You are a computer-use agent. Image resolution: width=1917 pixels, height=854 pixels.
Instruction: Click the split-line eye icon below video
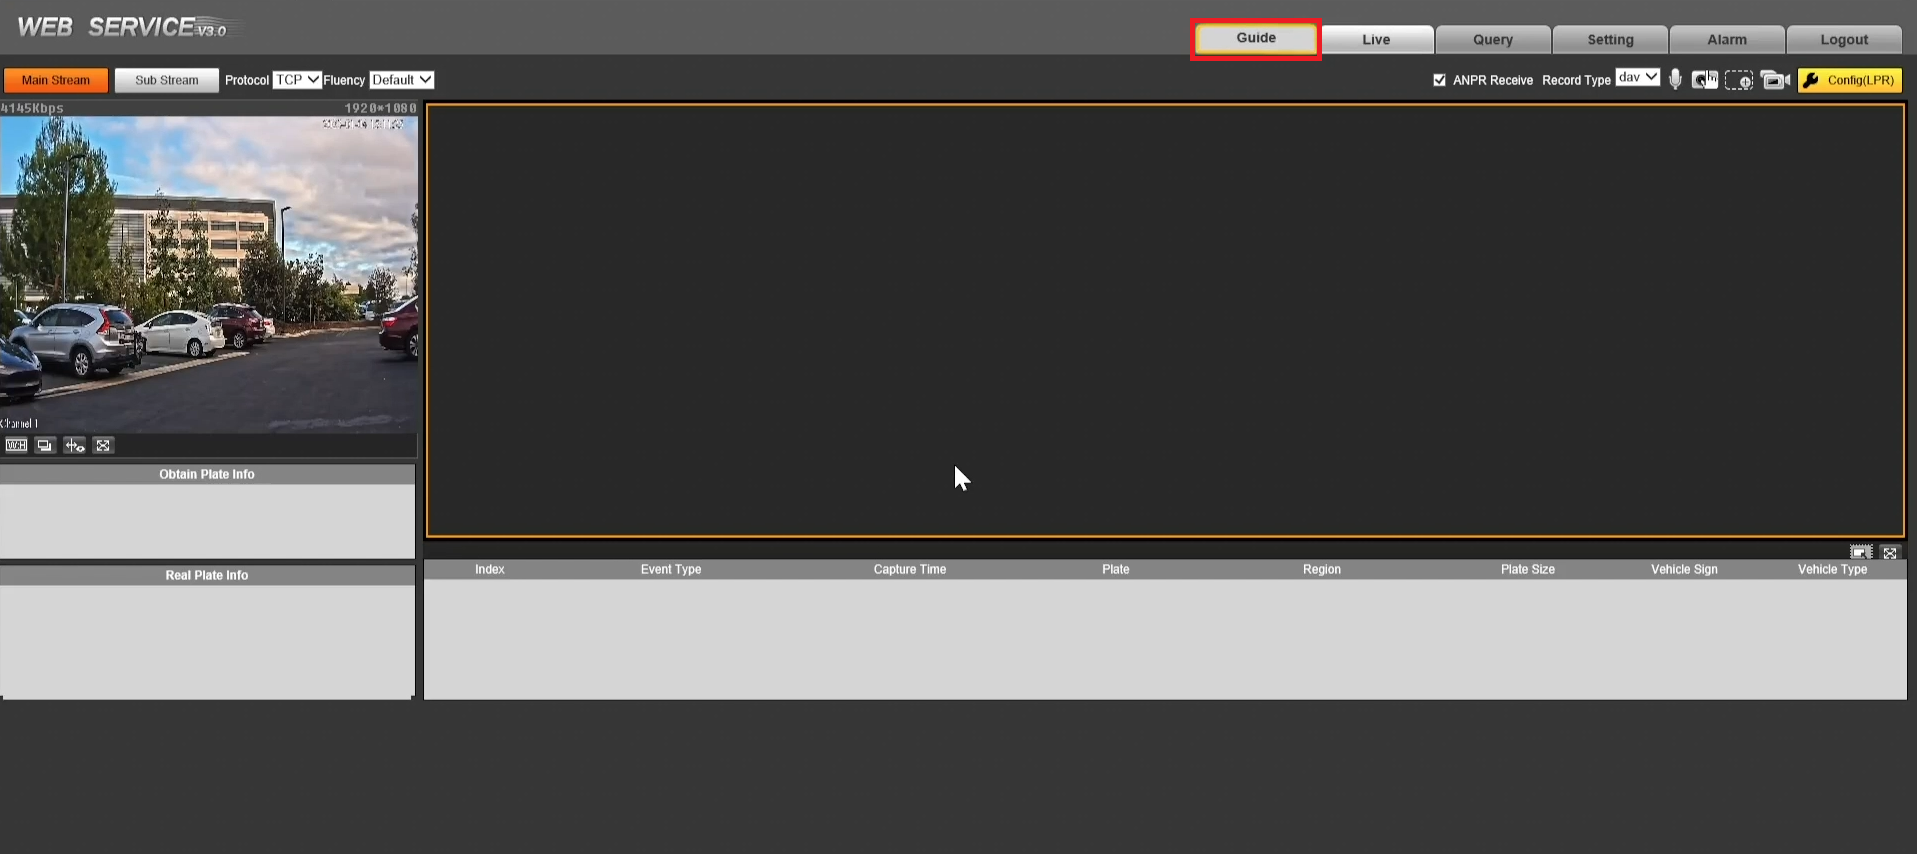(74, 446)
